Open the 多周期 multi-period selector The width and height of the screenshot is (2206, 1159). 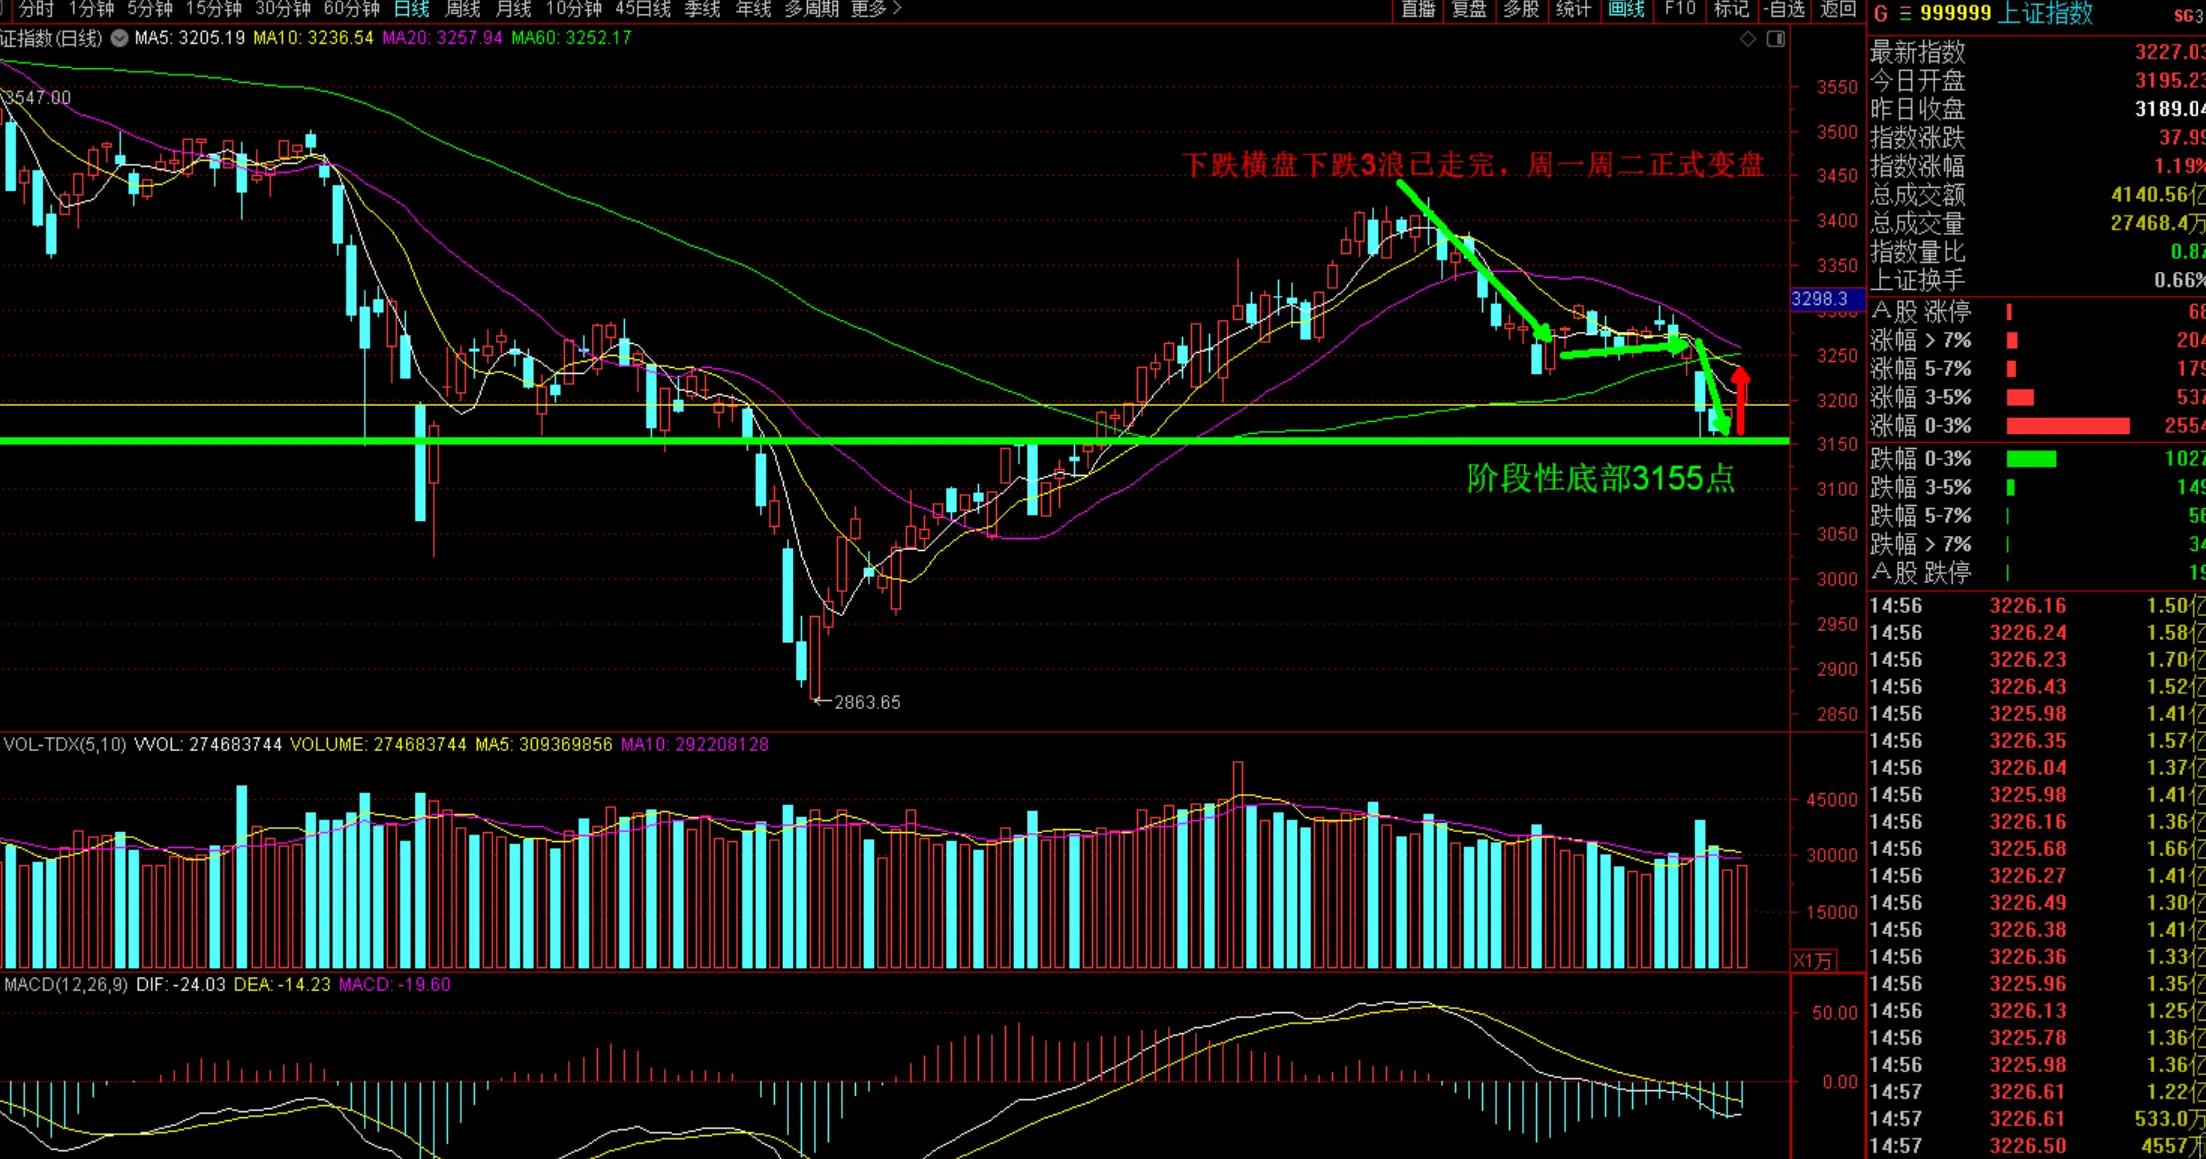point(812,9)
